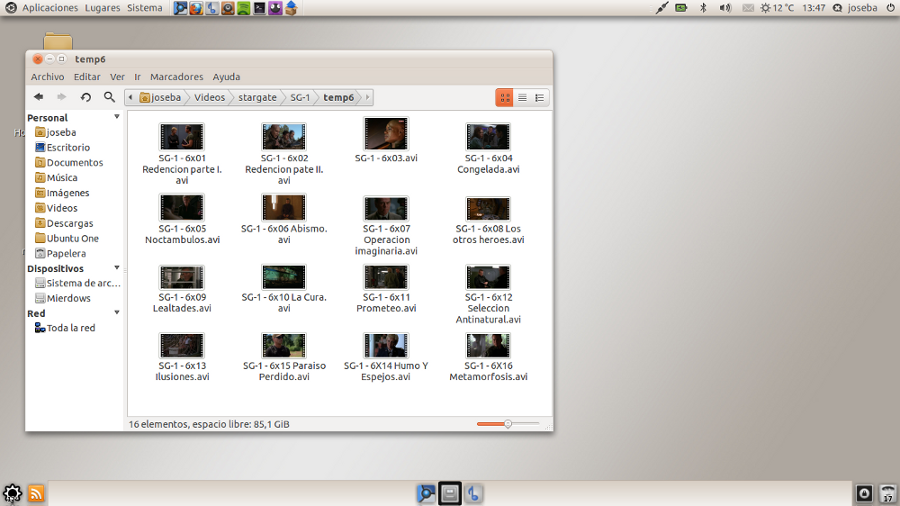This screenshot has width=900, height=506.
Task: Open the Archivo menu
Action: 48,77
